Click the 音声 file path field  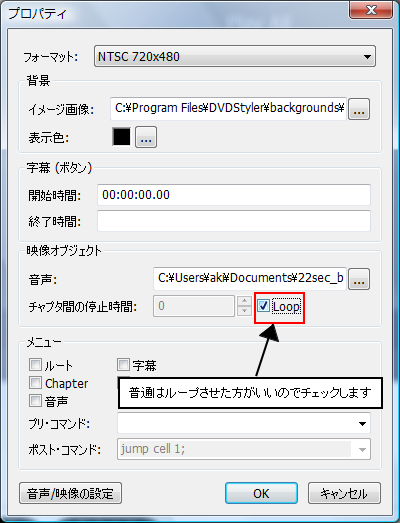click(250, 279)
